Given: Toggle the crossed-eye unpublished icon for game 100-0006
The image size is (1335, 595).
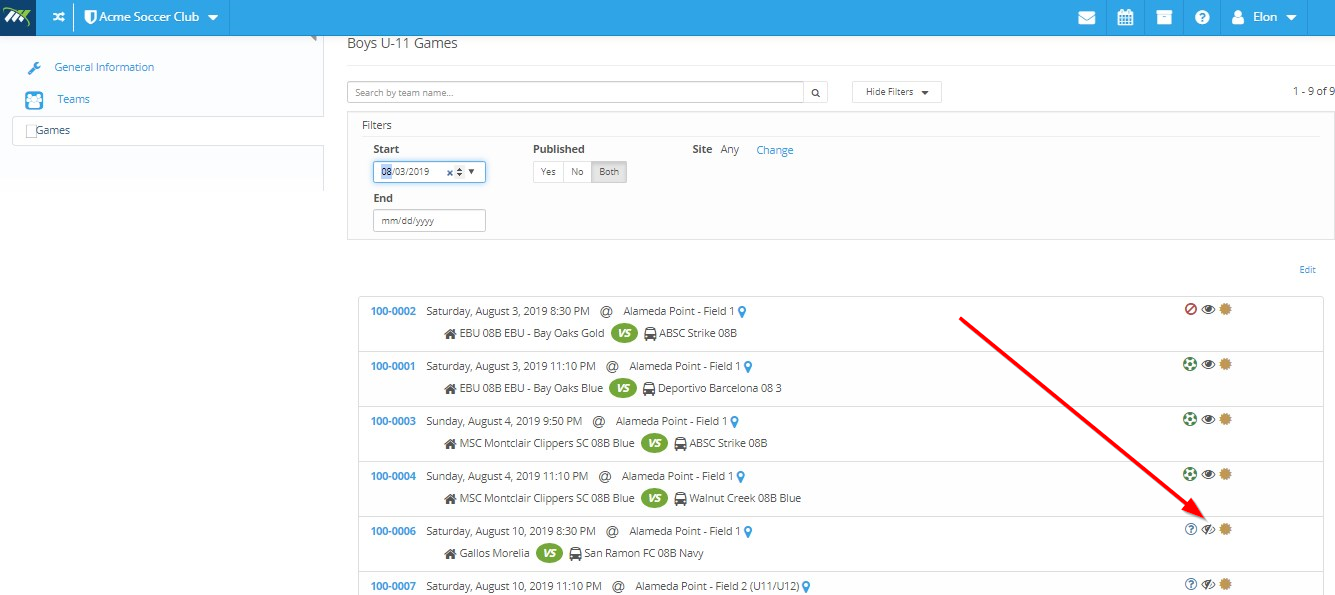Looking at the screenshot, I should click(1208, 529).
